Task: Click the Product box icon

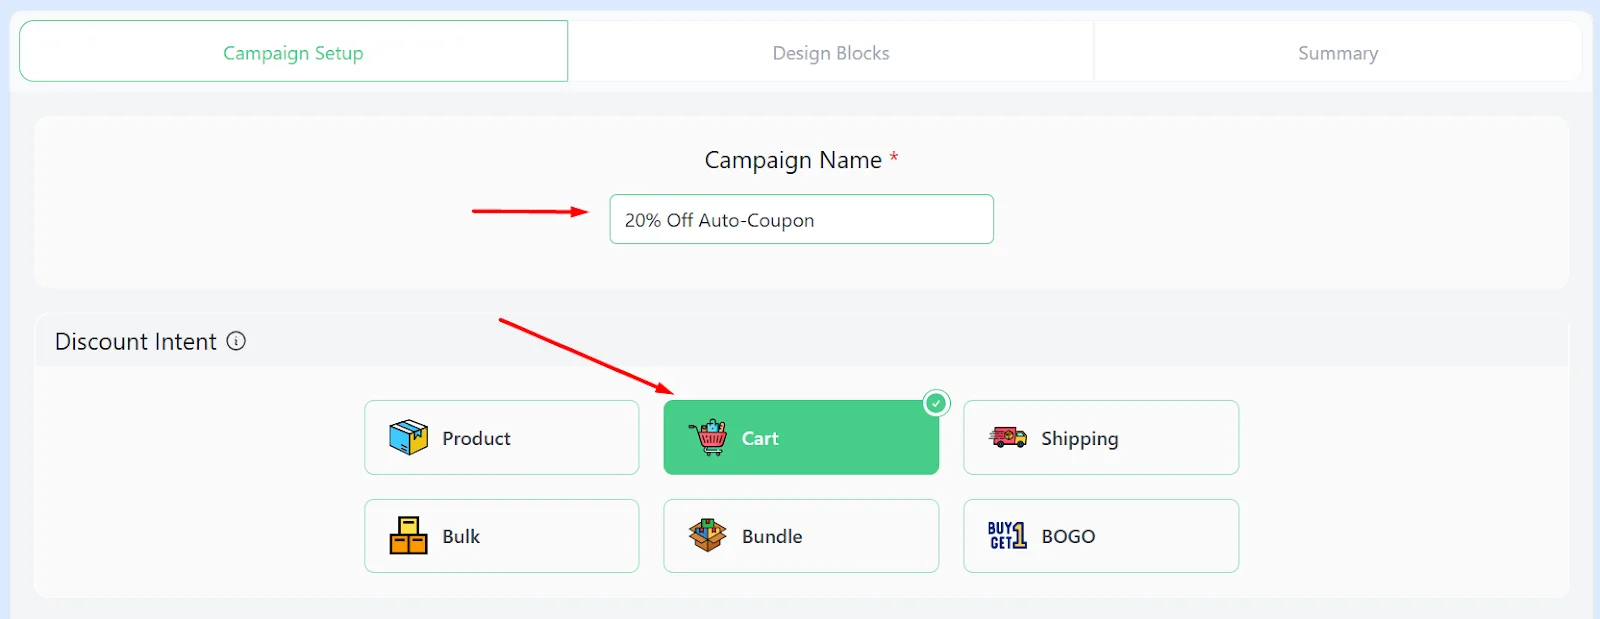Action: click(408, 437)
